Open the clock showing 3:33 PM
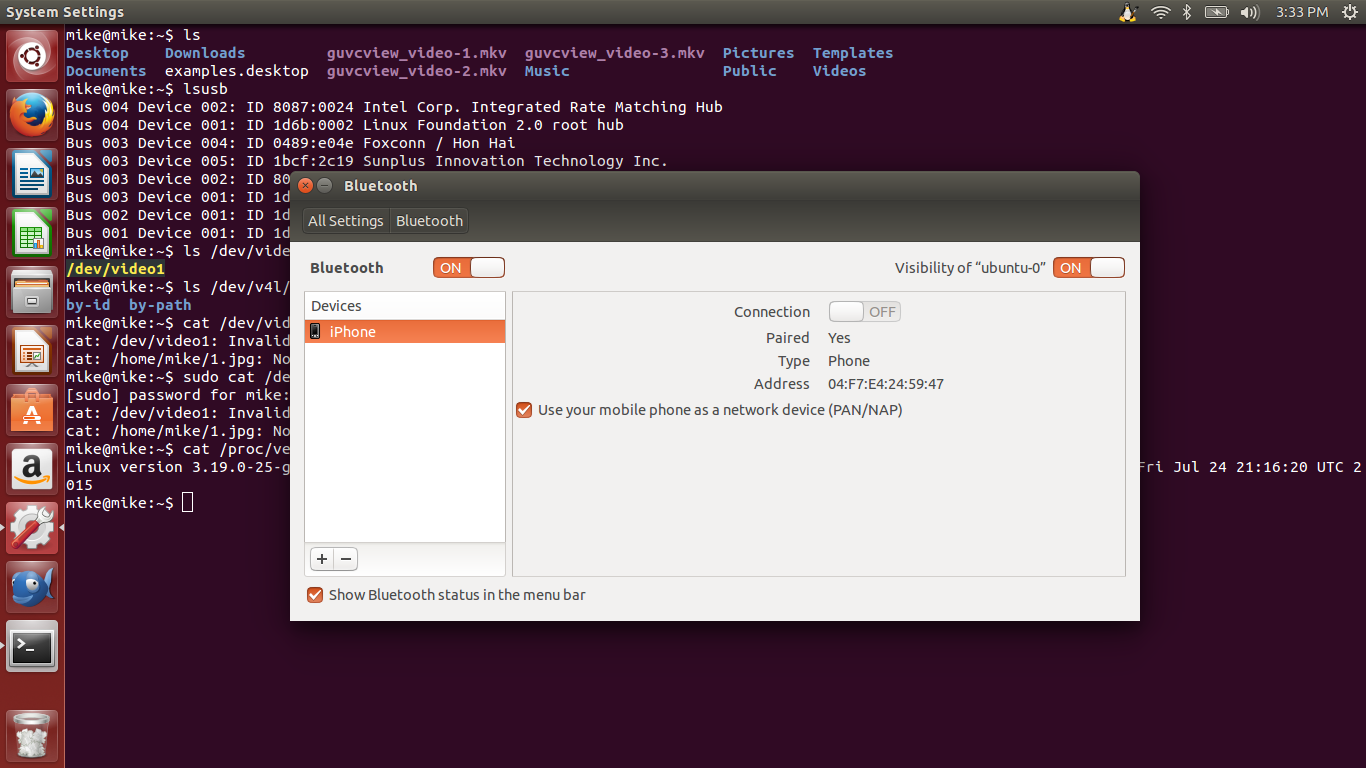This screenshot has height=768, width=1366. pos(1302,12)
